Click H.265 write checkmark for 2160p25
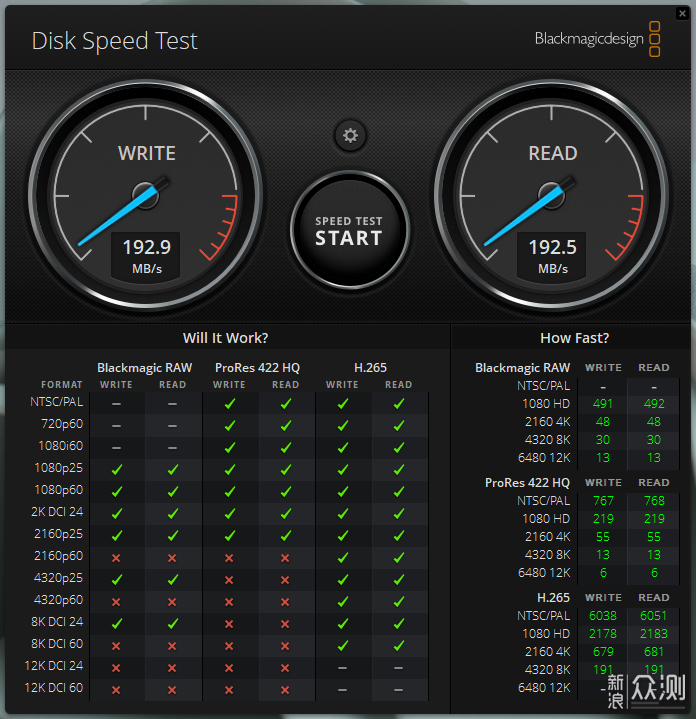696x719 pixels. tap(342, 536)
